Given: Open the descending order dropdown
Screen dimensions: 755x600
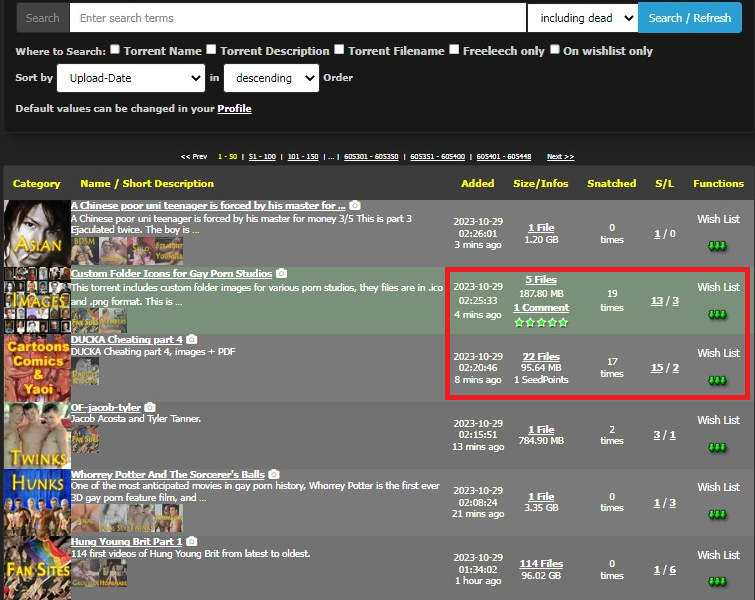Looking at the screenshot, I should [270, 78].
